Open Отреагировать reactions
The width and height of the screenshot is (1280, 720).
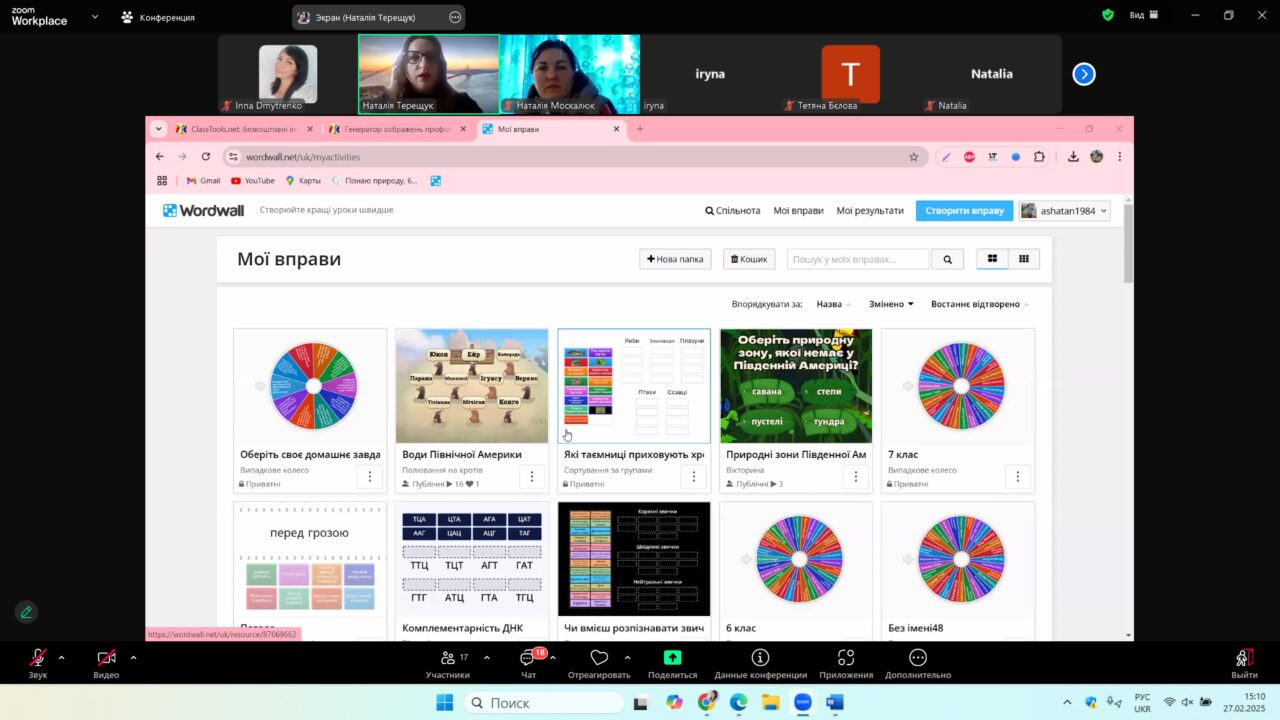(599, 663)
